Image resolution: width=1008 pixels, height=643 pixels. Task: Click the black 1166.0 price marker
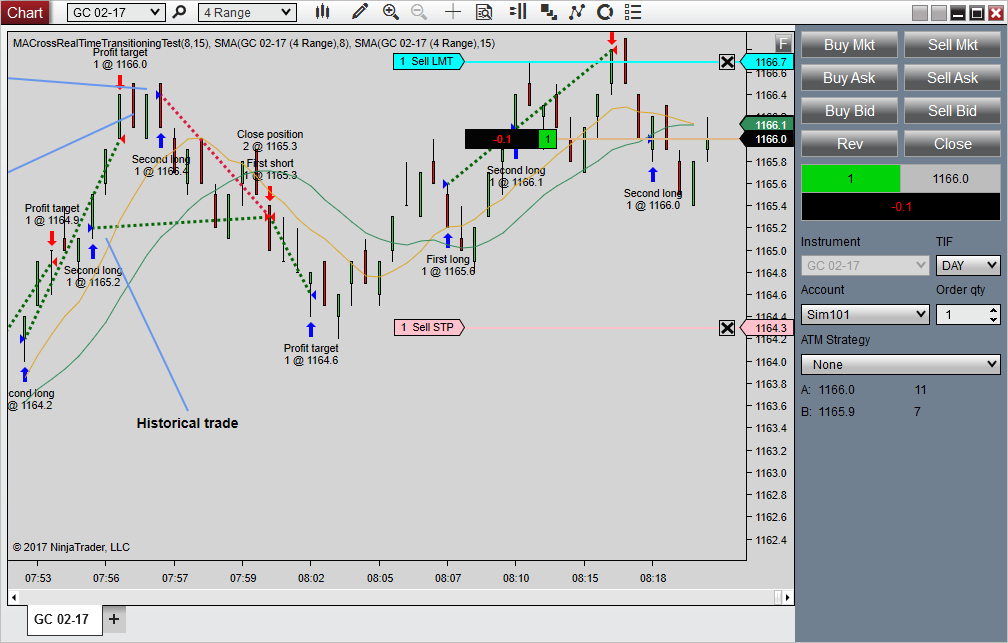click(768, 139)
